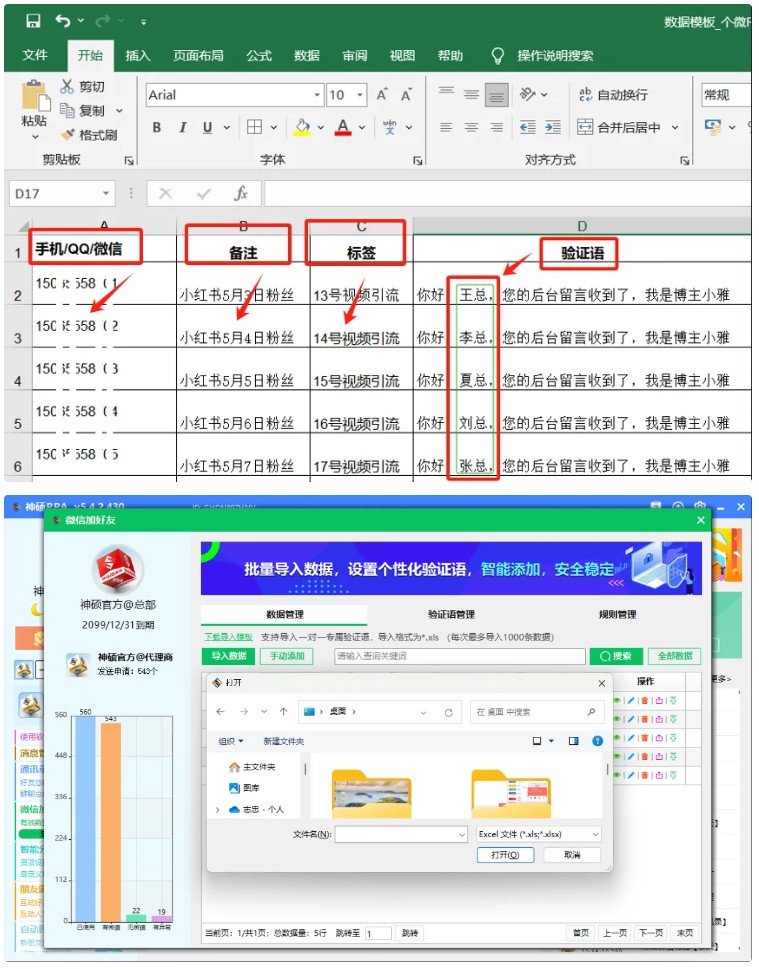Center text horizontally in cell
This screenshot has height=969, width=759.
[472, 127]
